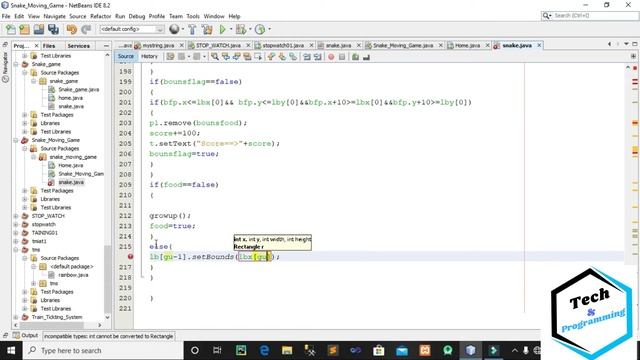Click the Shift Line Right icon
The width and height of the screenshot is (640, 360).
318,57
